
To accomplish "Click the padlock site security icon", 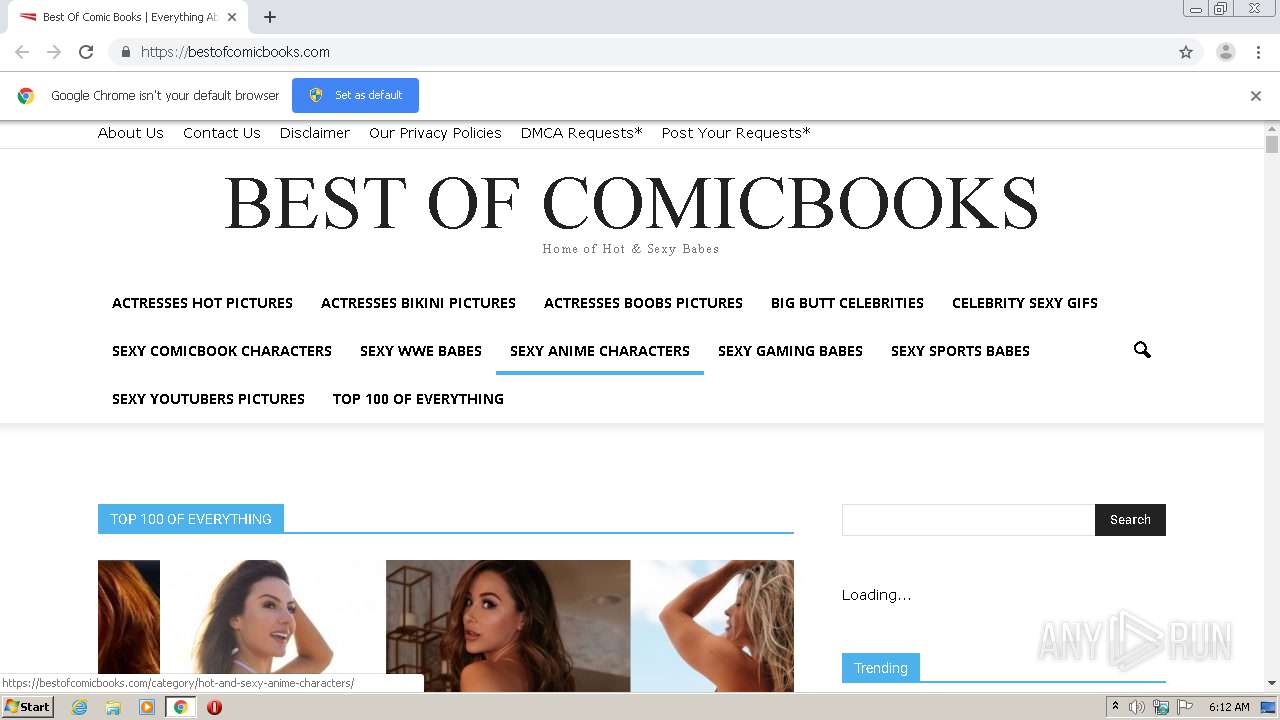I will click(125, 52).
